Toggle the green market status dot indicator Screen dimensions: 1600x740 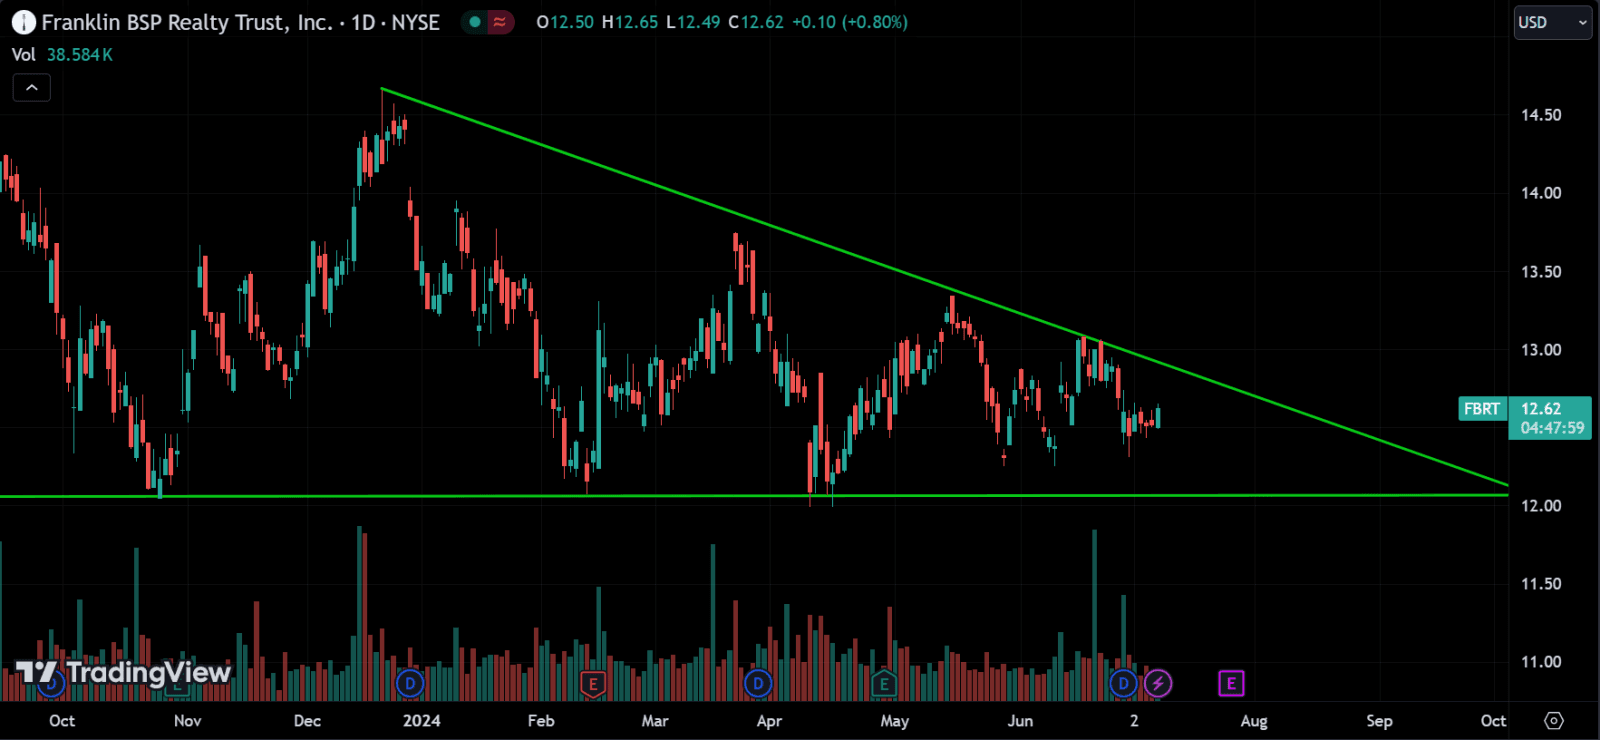(475, 22)
